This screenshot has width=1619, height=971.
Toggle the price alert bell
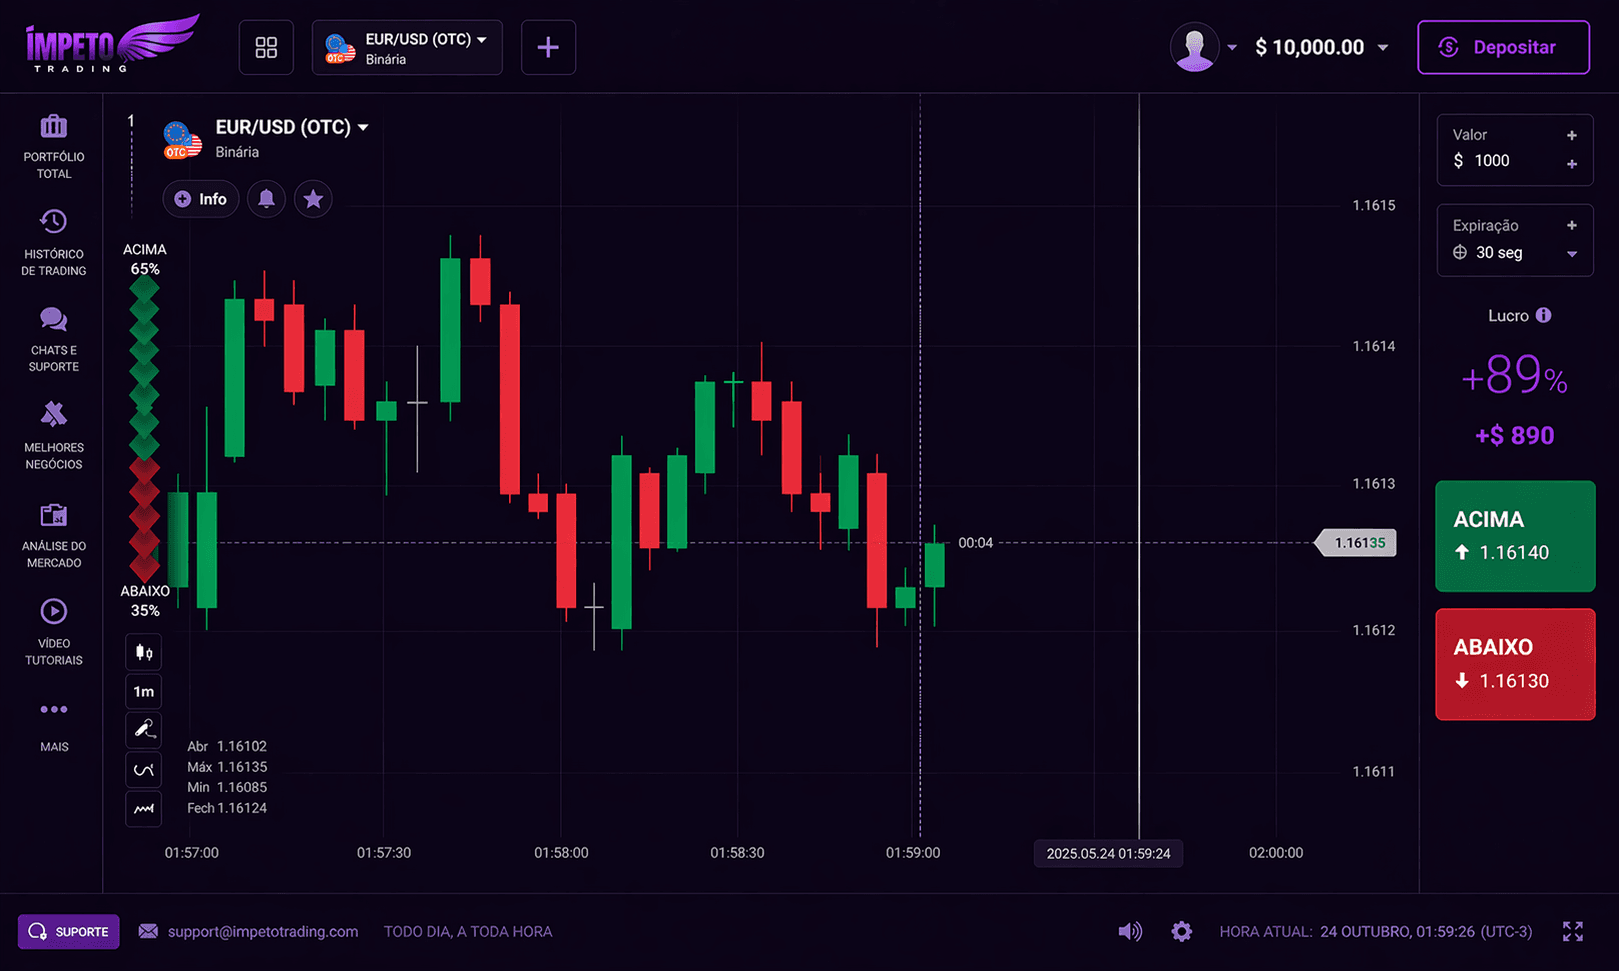click(266, 198)
